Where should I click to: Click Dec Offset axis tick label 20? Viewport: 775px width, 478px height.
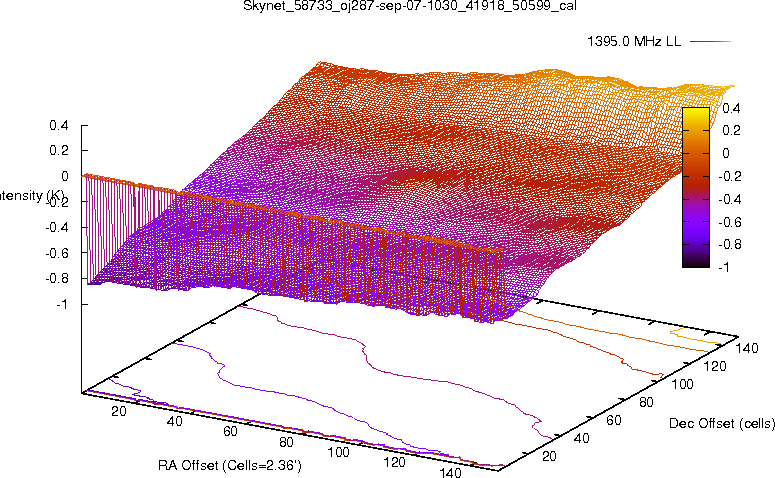[549, 456]
